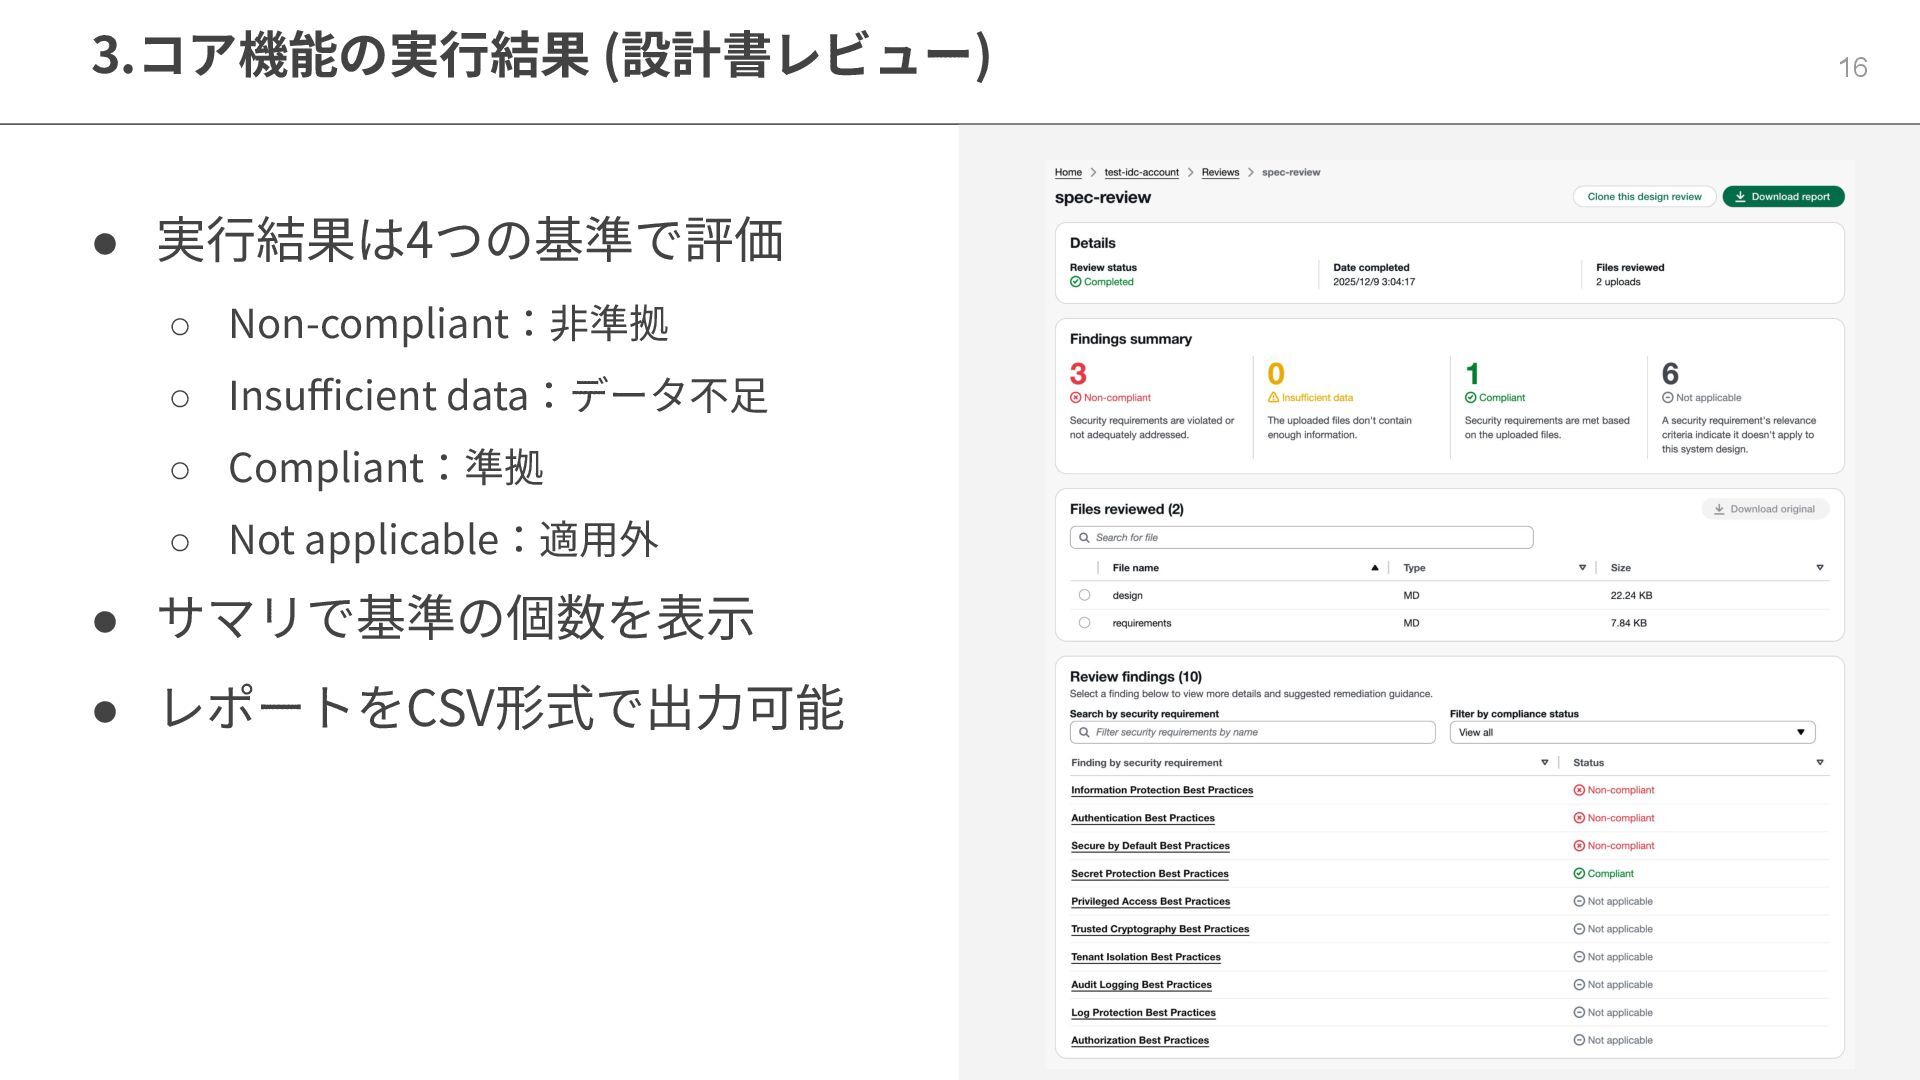Click Clone this design review button
This screenshot has height=1080, width=1920.
[x=1643, y=197]
